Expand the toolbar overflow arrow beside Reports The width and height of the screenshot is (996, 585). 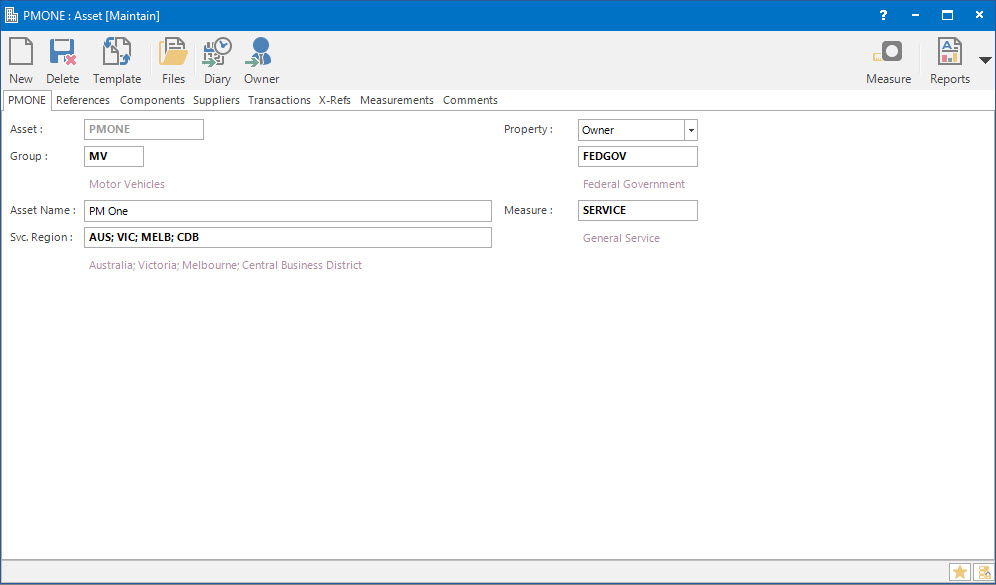pos(985,60)
